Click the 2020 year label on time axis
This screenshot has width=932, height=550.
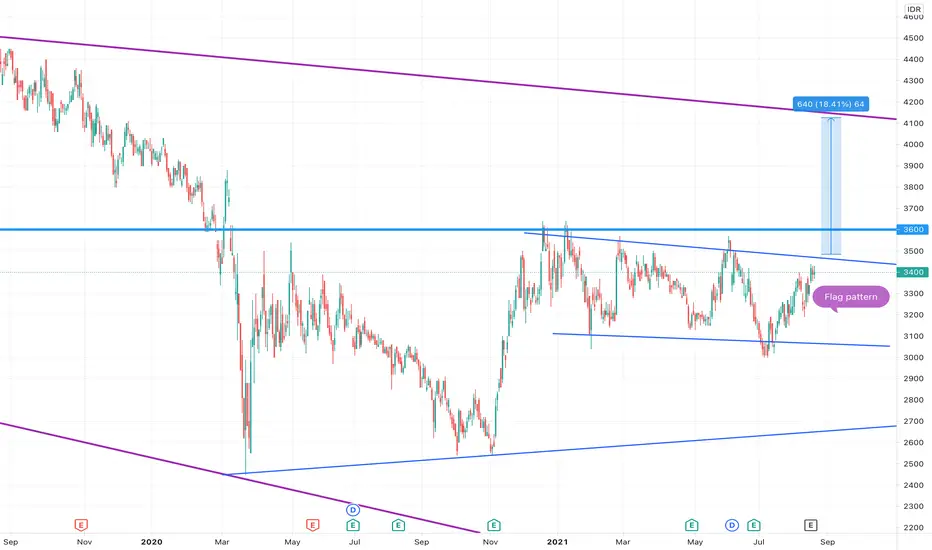click(x=152, y=542)
